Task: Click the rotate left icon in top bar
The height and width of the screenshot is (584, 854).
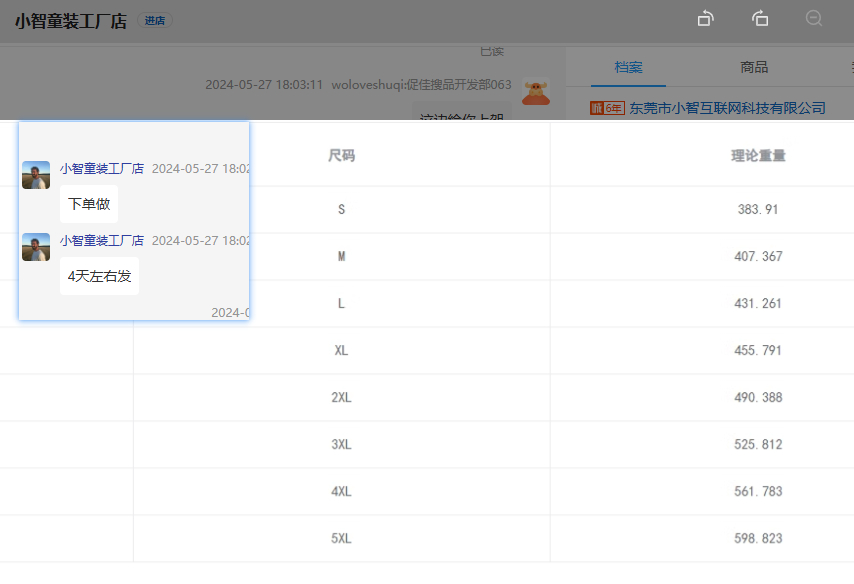Action: coord(705,19)
